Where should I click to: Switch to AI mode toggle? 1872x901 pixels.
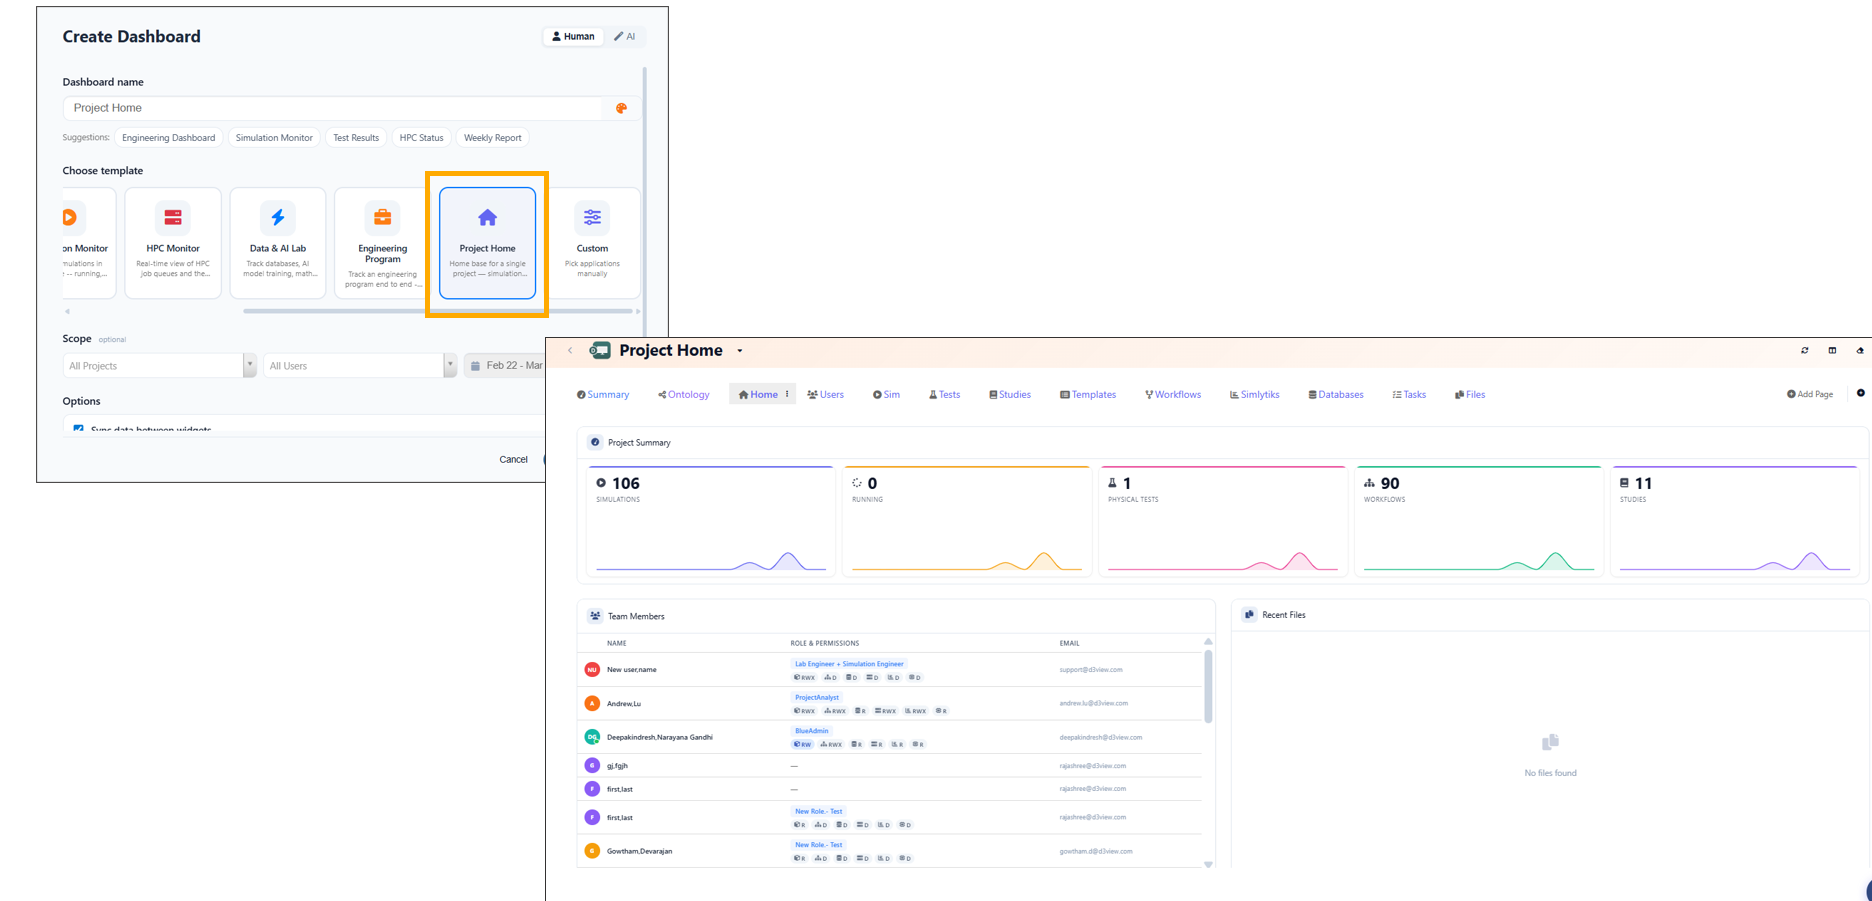(625, 37)
